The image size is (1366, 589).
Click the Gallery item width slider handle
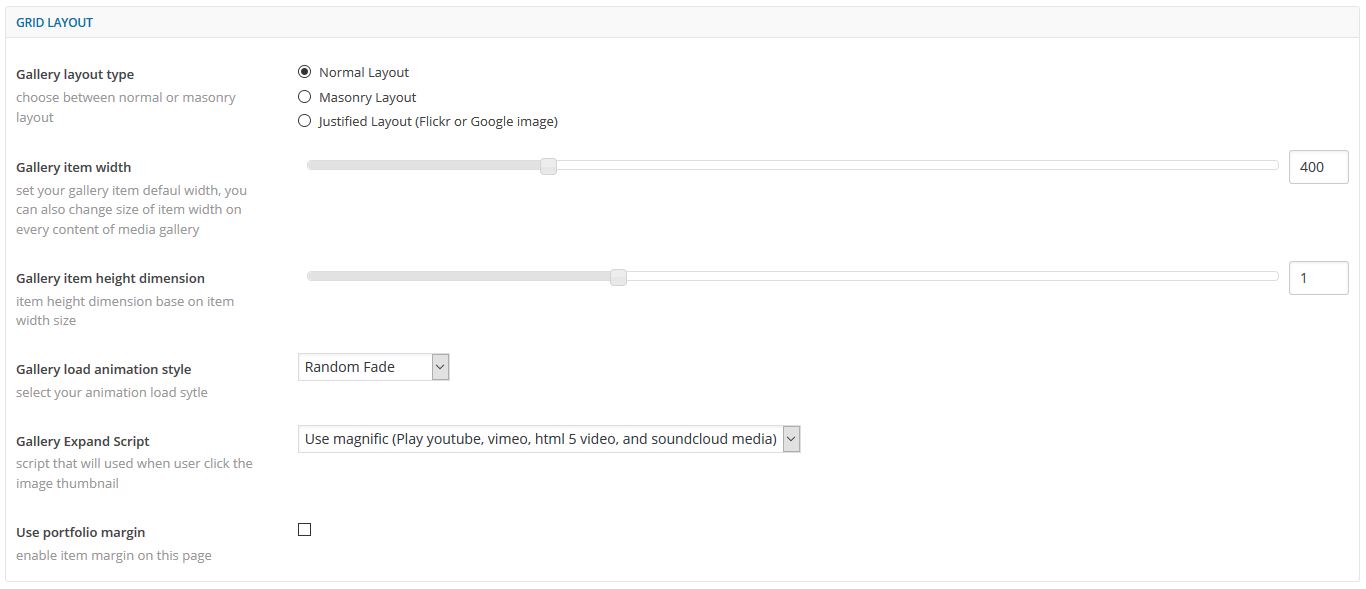click(x=548, y=167)
